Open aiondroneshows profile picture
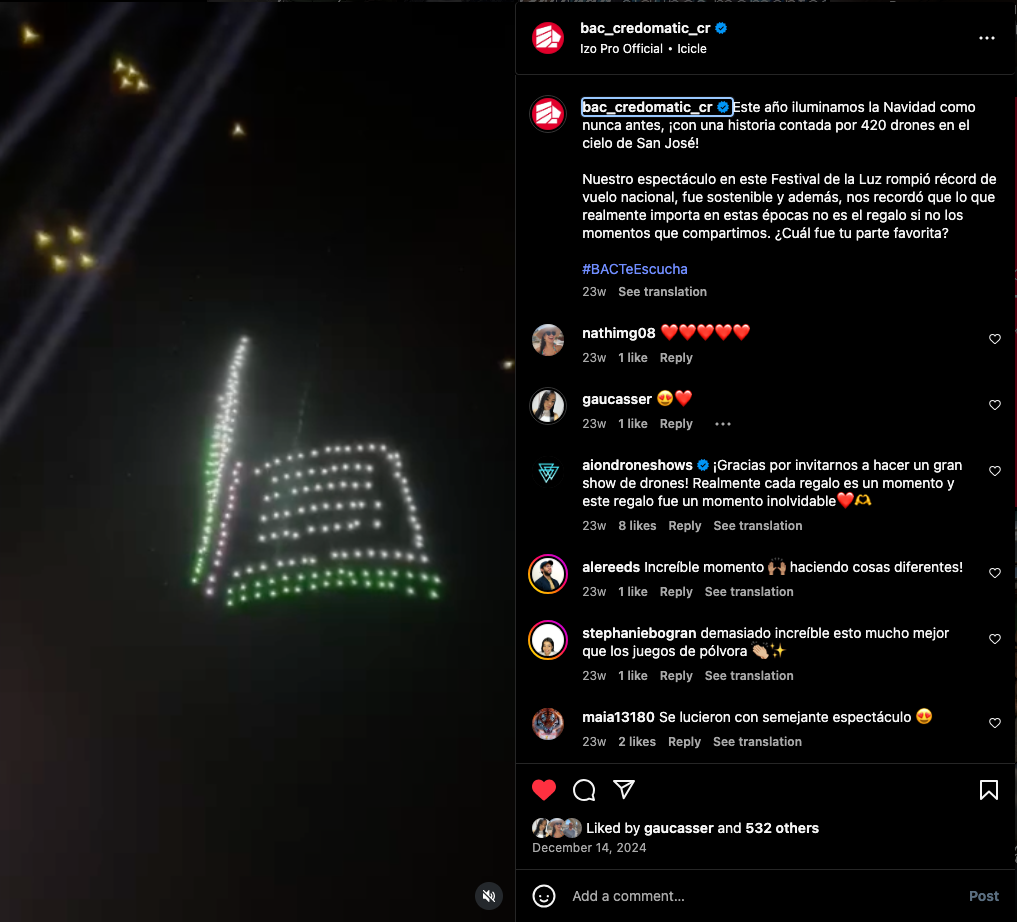 [x=548, y=472]
